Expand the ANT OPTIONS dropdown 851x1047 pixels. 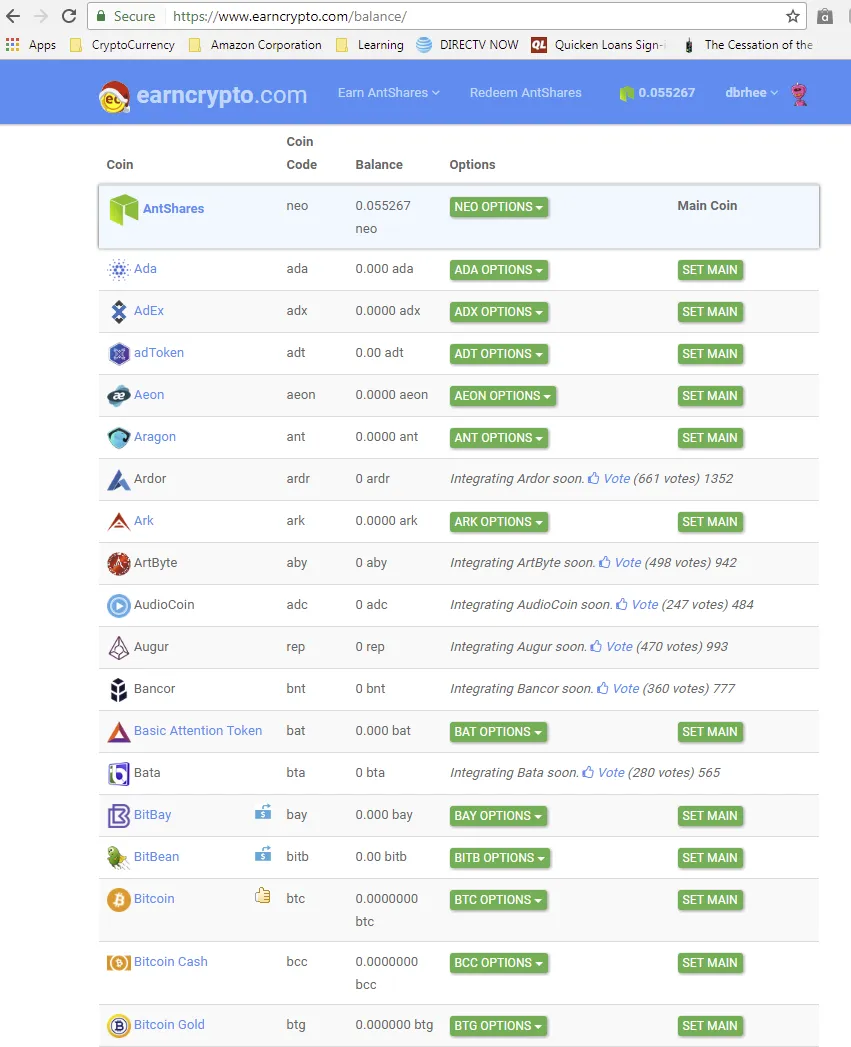[498, 438]
